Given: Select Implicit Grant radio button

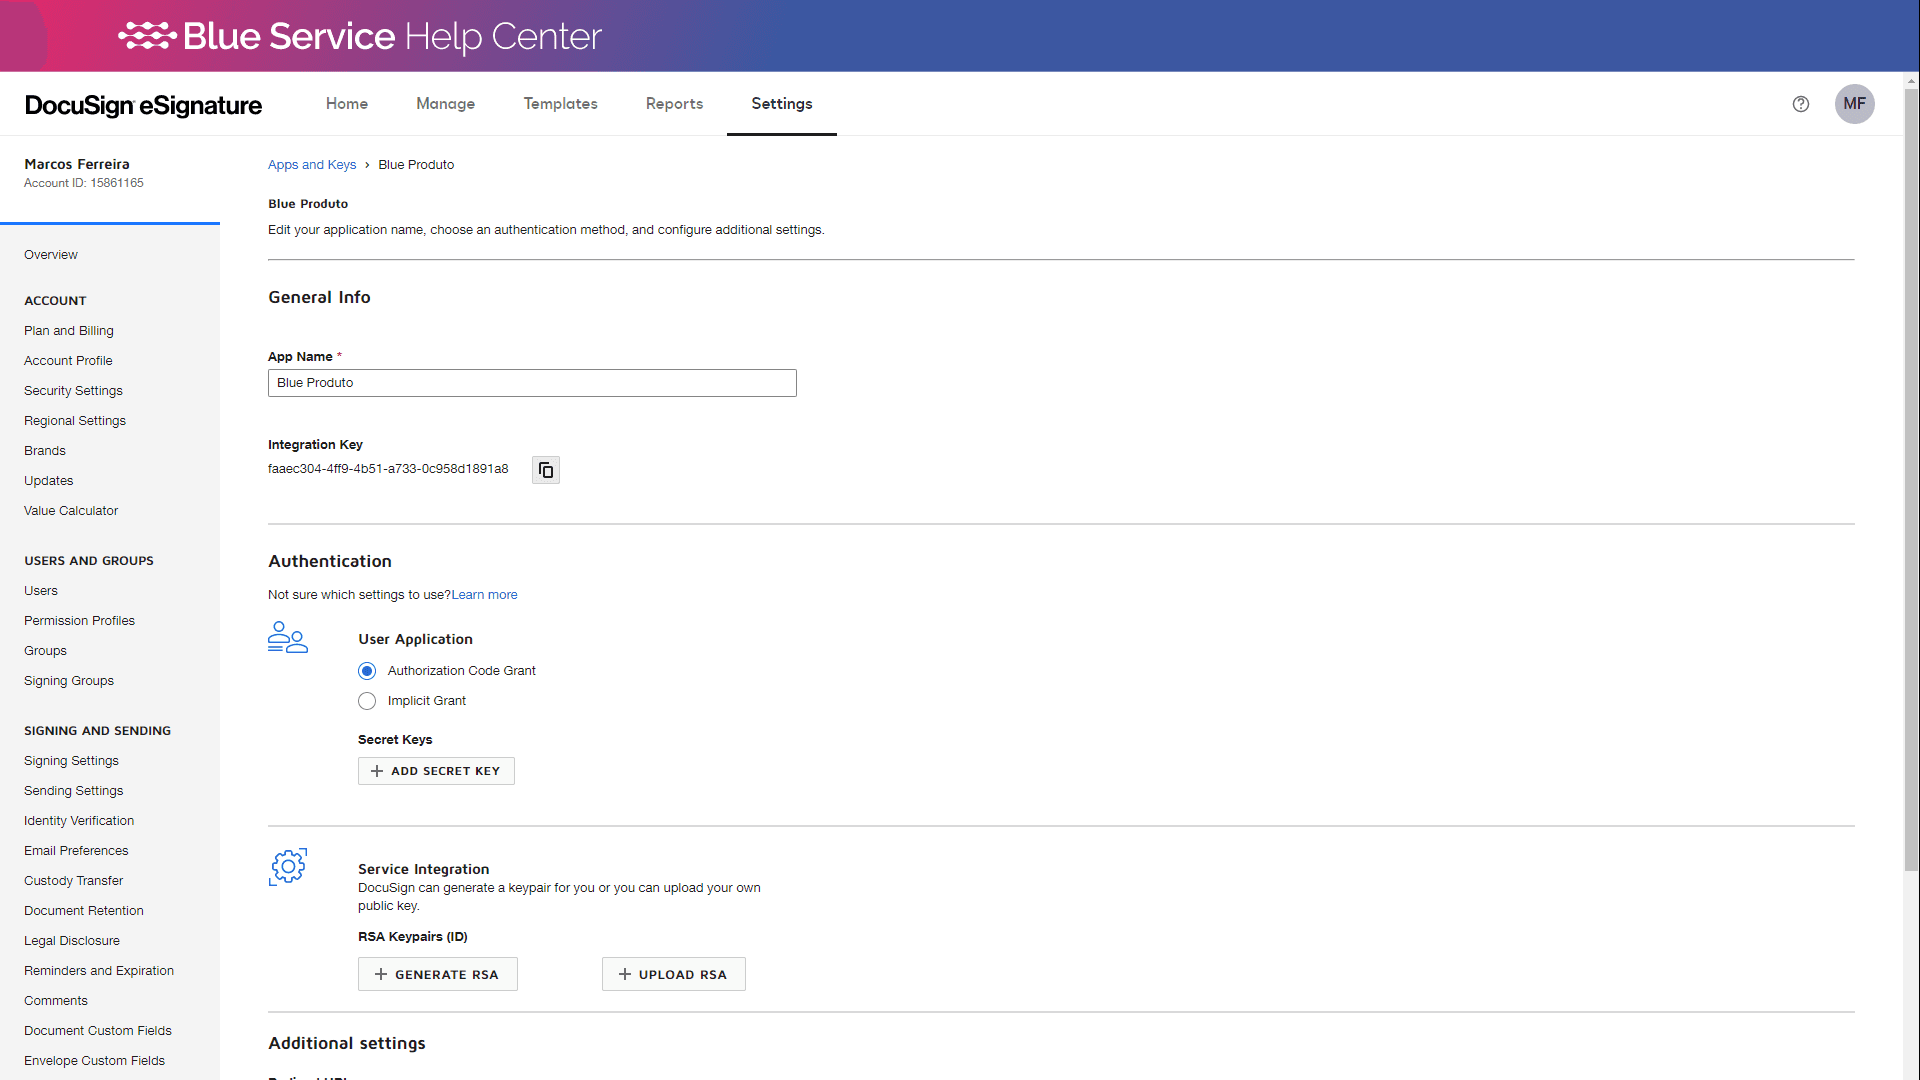Looking at the screenshot, I should [367, 701].
